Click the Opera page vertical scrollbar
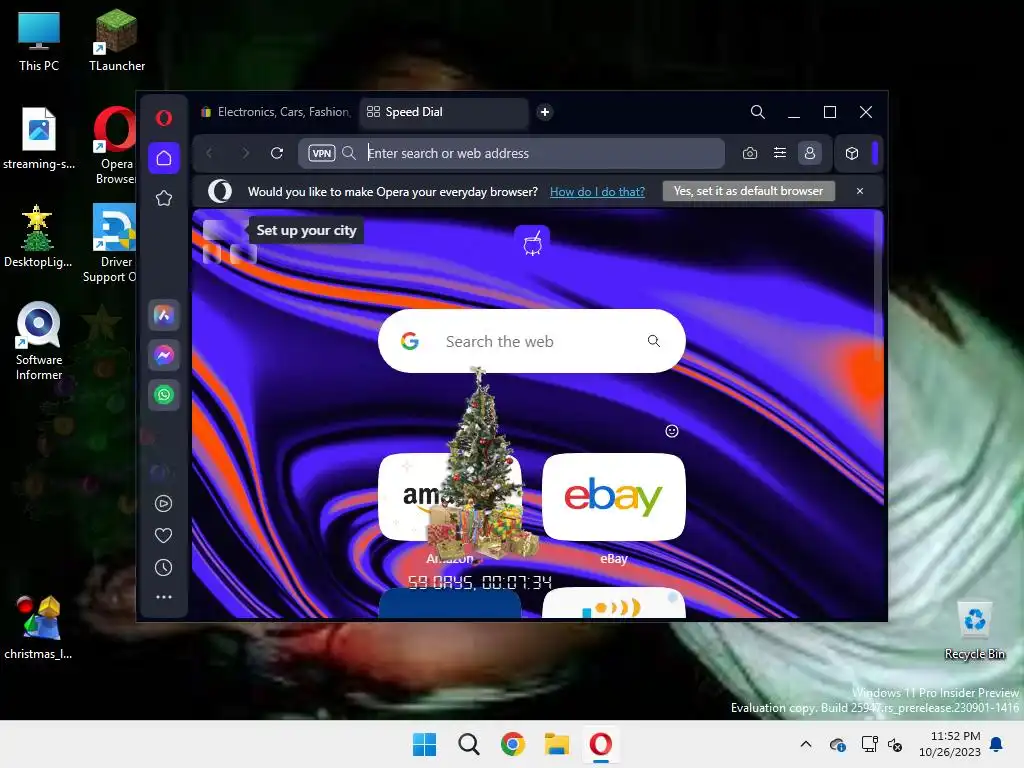Viewport: 1024px width, 768px height. 879,287
